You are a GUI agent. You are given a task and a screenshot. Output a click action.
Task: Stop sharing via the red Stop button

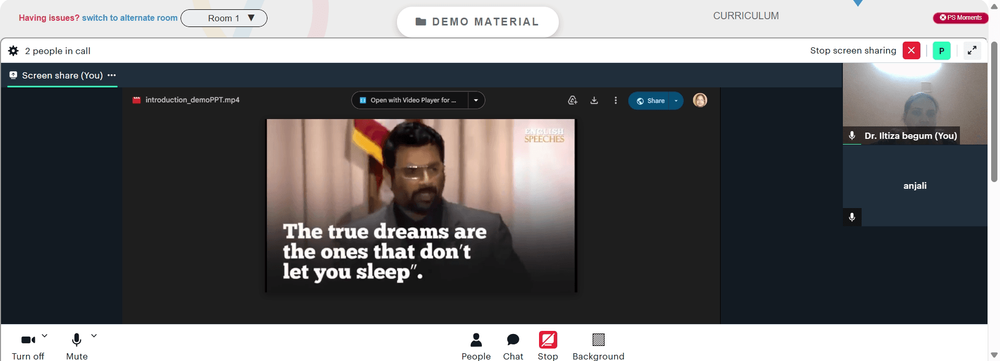(x=548, y=346)
